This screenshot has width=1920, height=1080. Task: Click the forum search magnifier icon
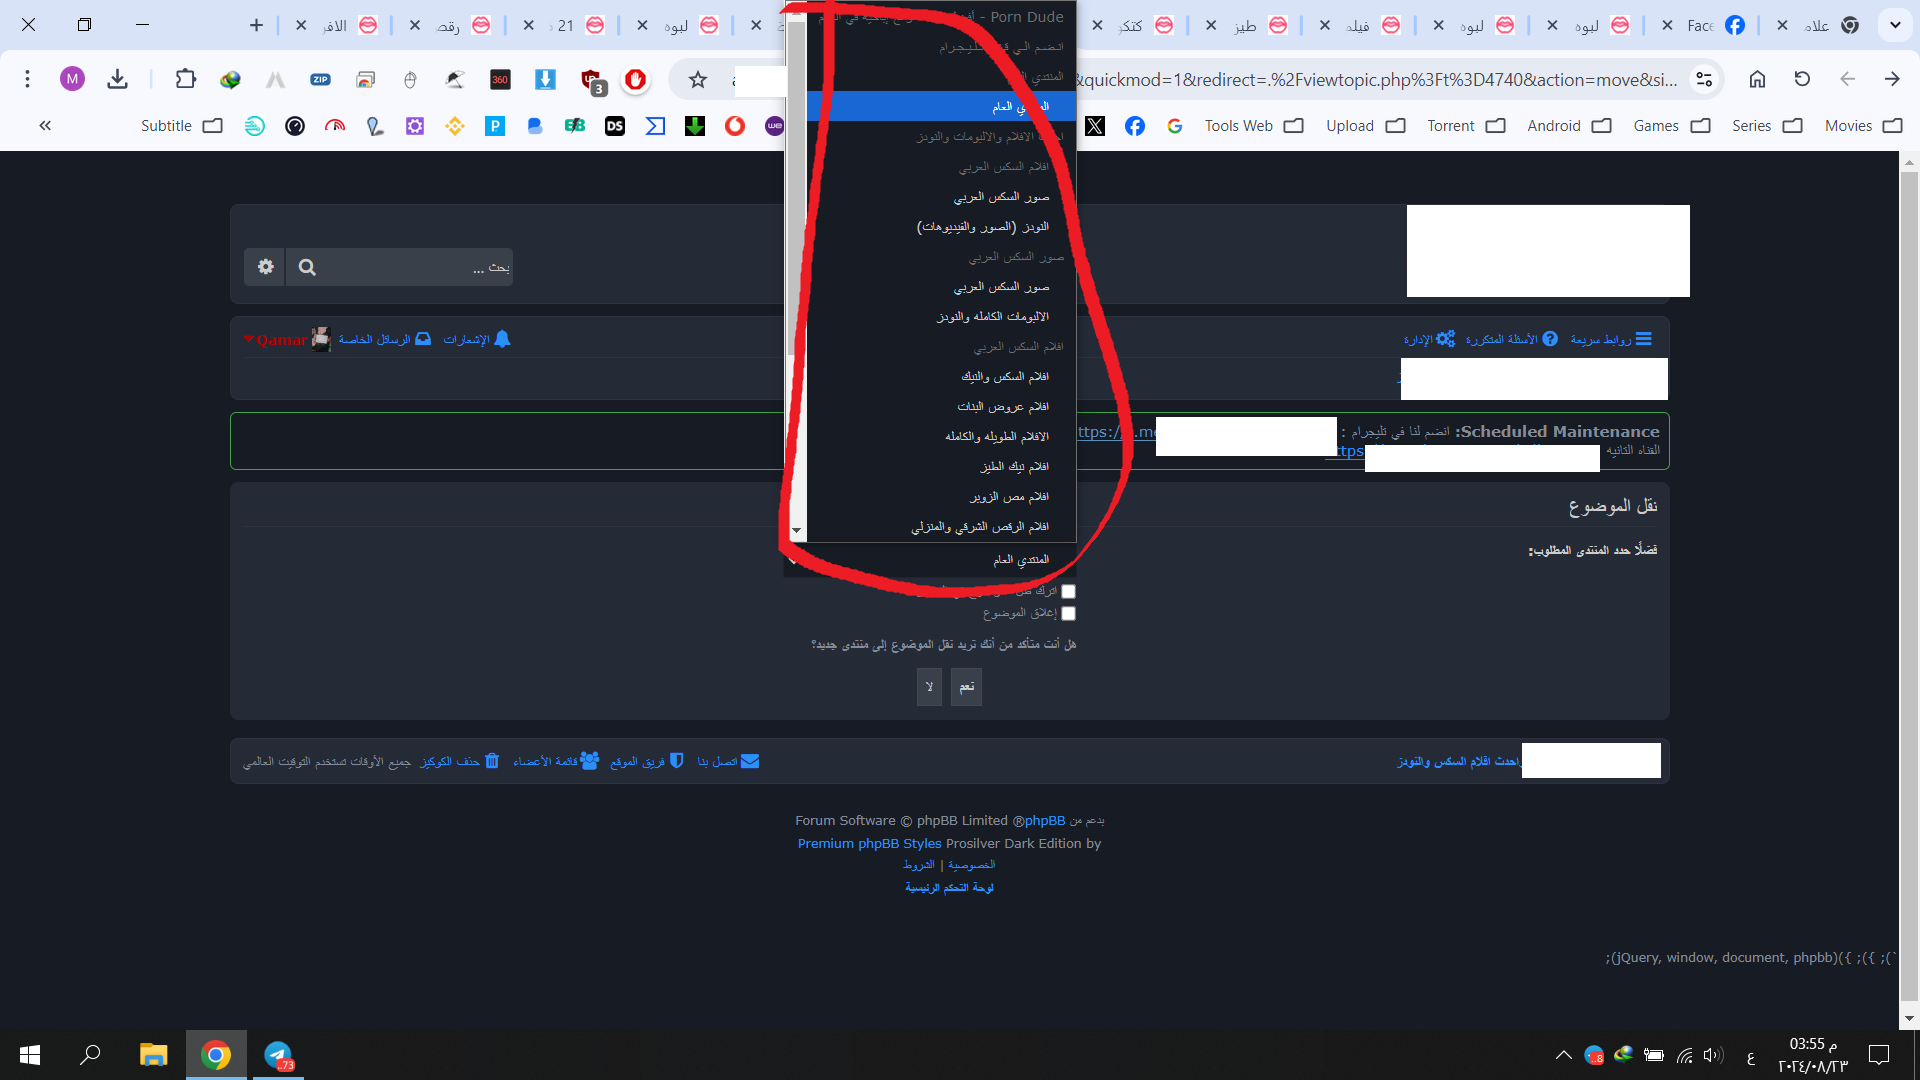[x=307, y=267]
